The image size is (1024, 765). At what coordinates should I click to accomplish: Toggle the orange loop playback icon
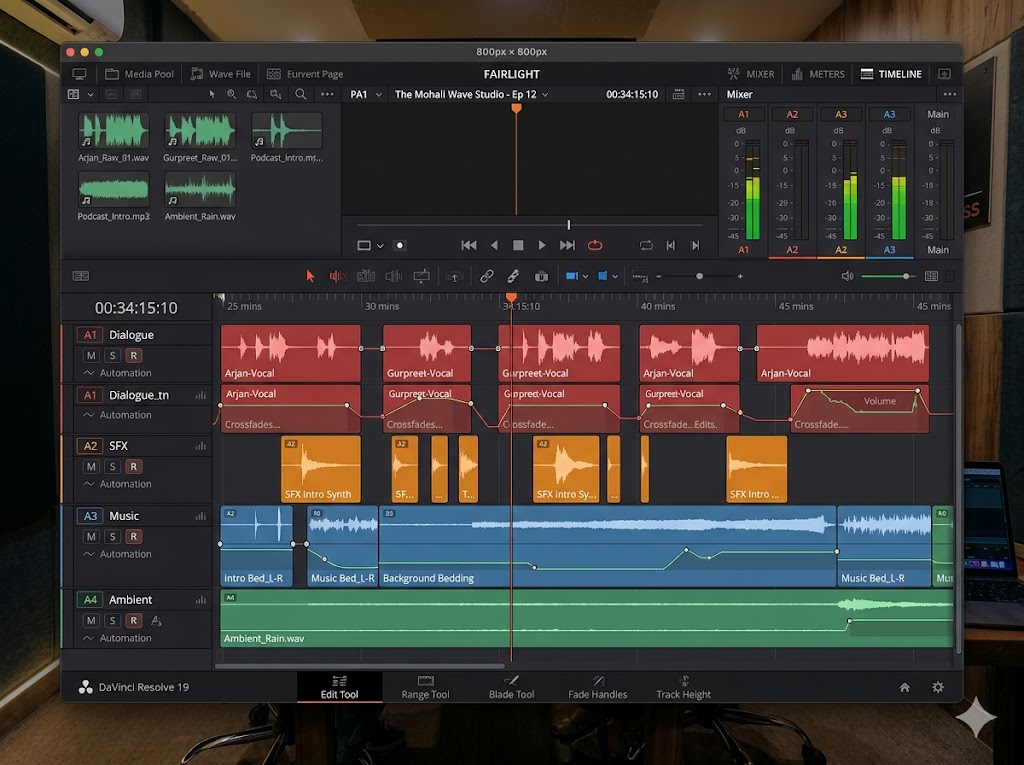click(594, 245)
